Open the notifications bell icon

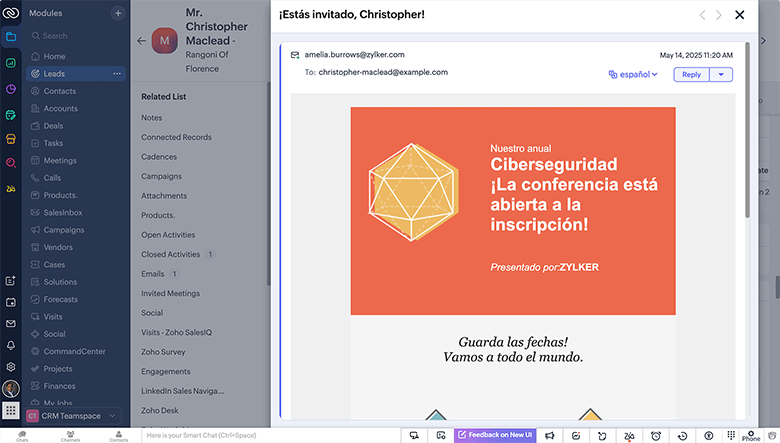coord(10,345)
